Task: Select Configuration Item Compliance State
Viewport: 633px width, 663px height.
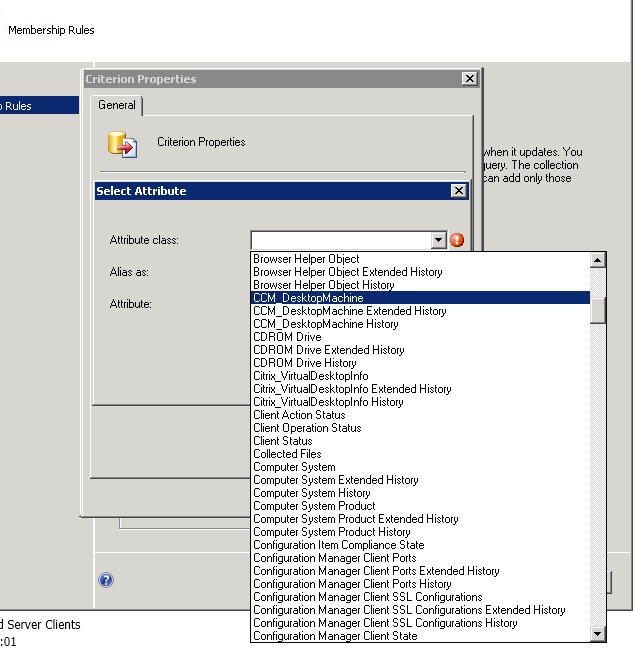Action: coord(338,545)
